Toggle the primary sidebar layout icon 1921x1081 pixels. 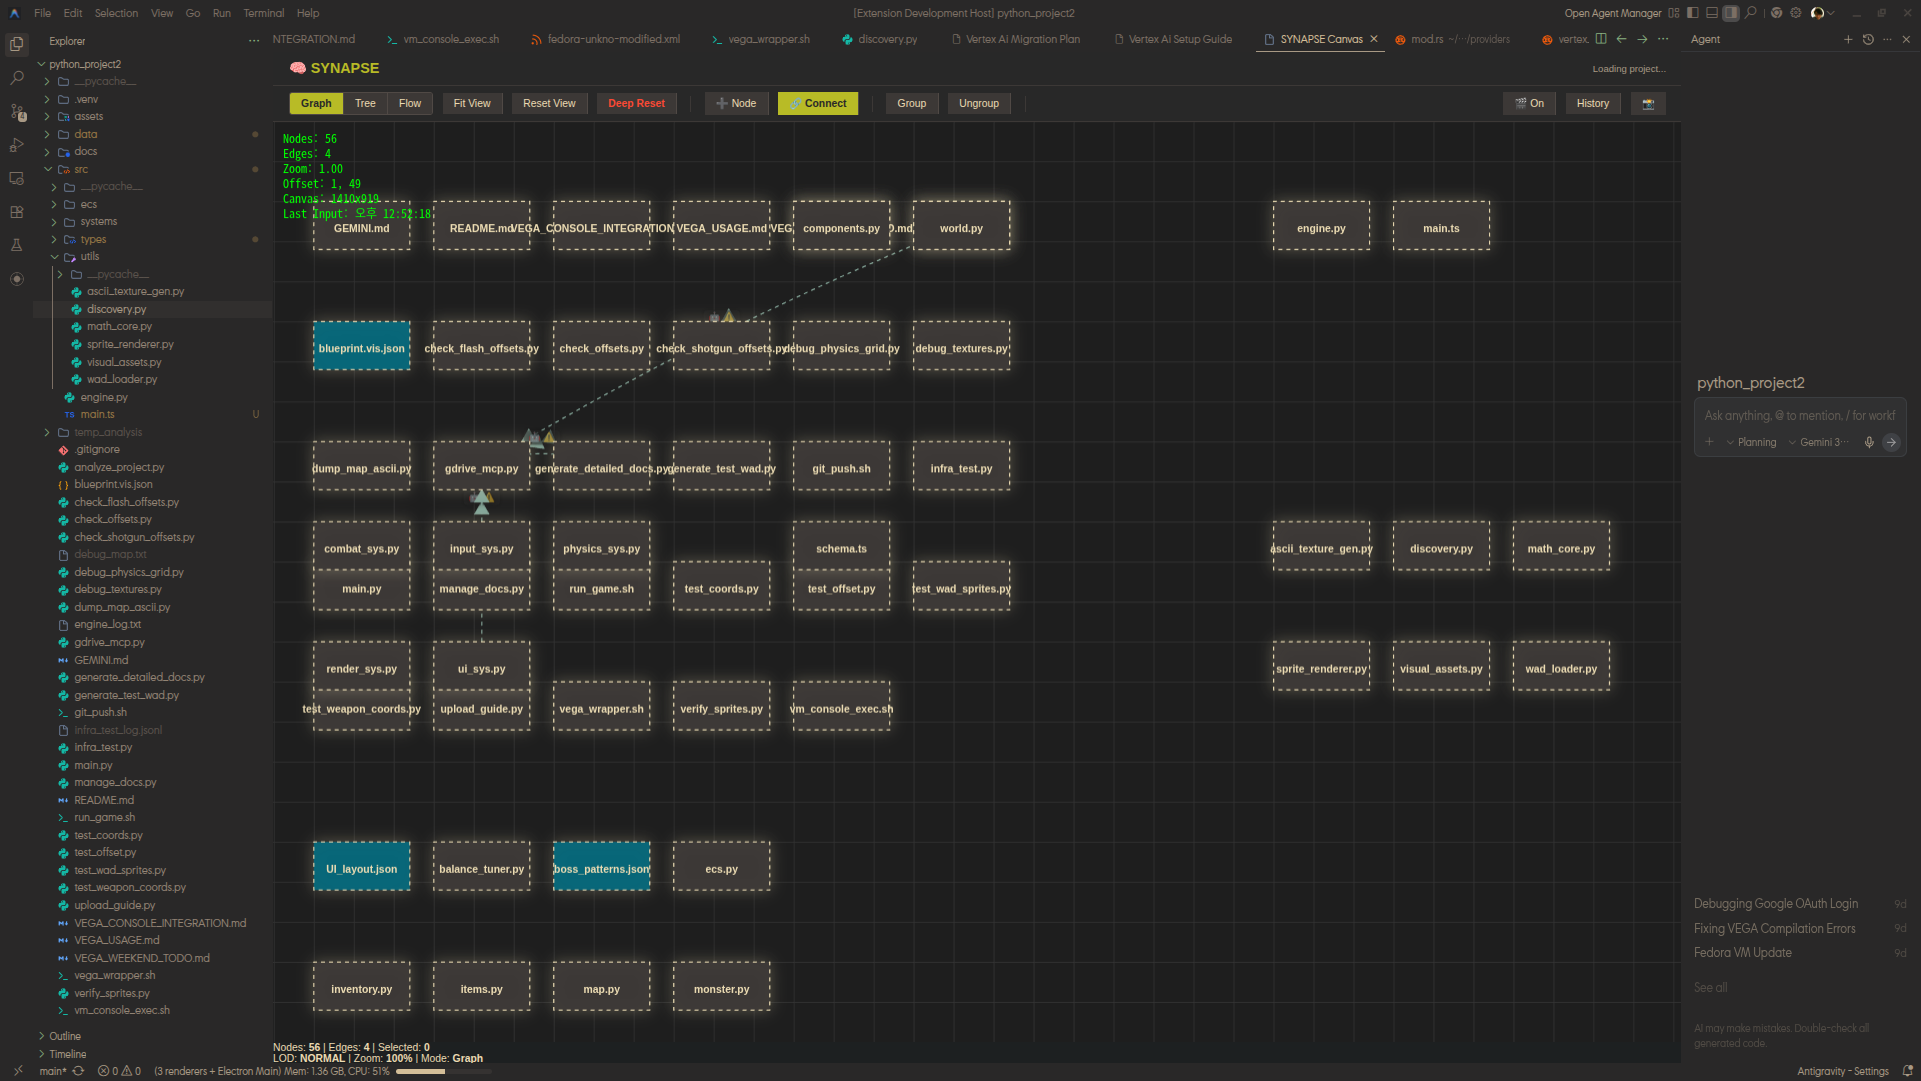click(1692, 13)
